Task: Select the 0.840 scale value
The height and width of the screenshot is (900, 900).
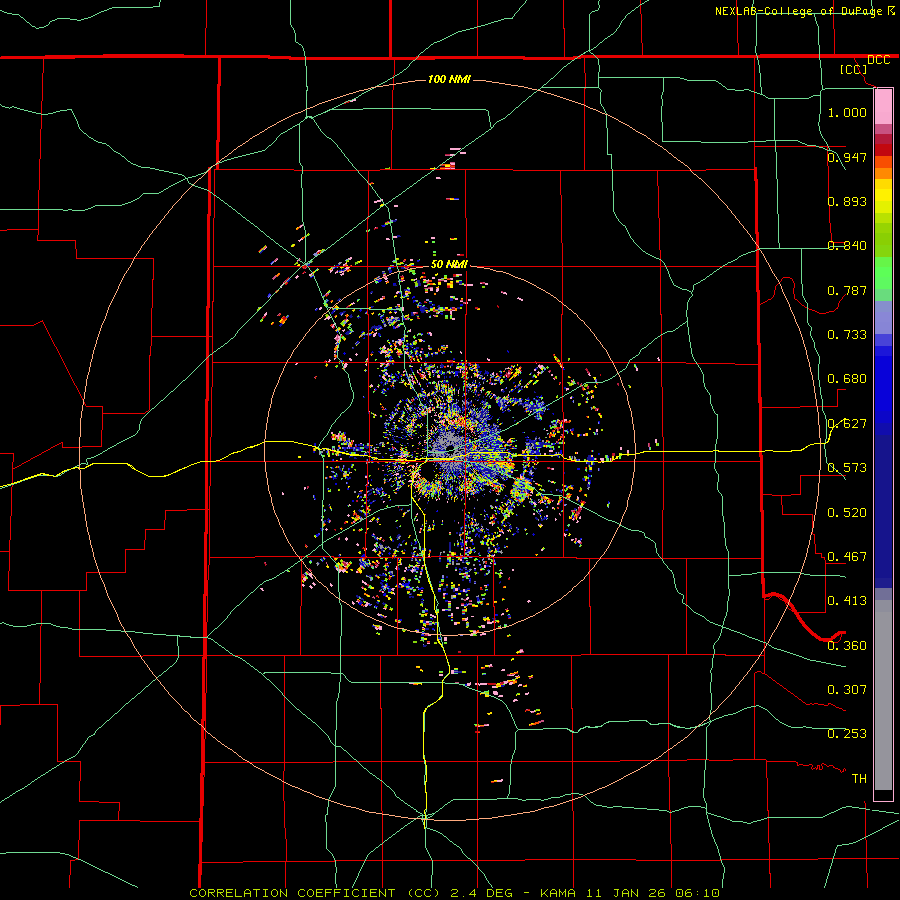Action: (x=847, y=245)
